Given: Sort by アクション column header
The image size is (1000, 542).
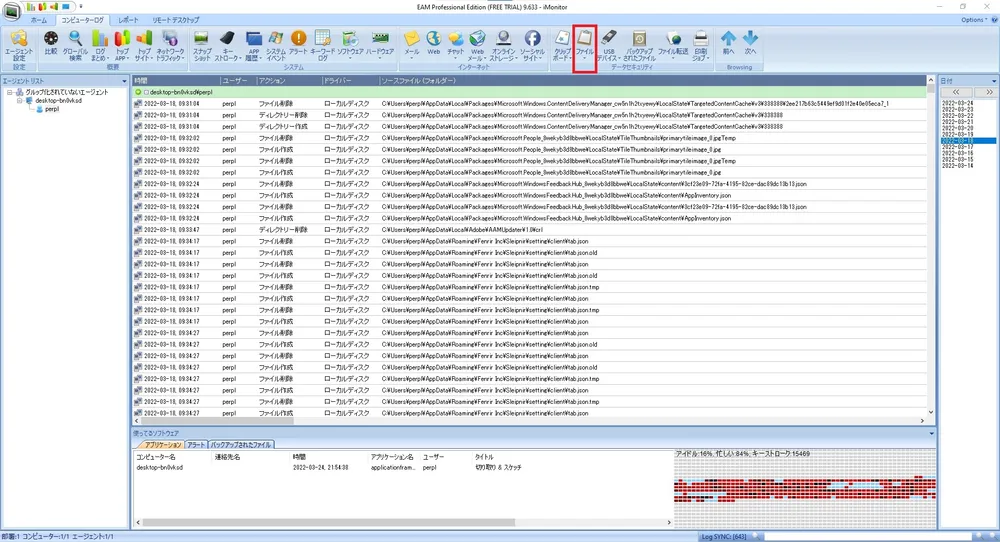Looking at the screenshot, I should (x=288, y=81).
